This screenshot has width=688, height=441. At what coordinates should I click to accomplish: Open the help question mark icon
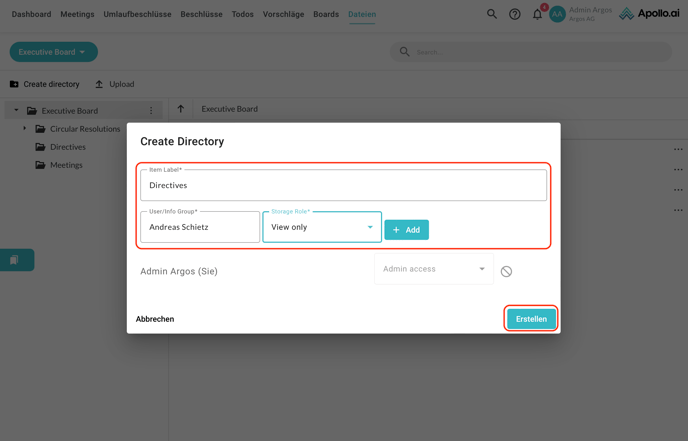pos(514,14)
